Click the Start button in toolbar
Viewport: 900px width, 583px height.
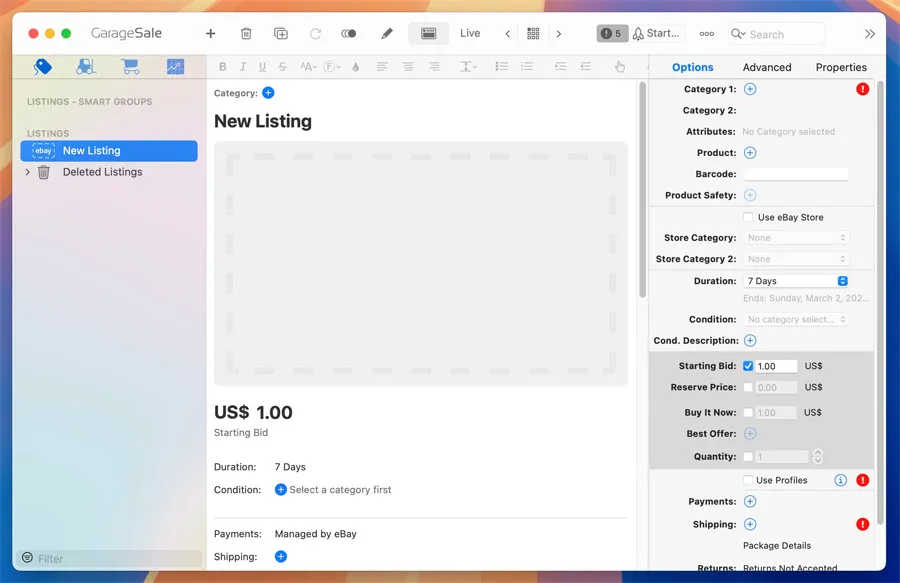pos(658,34)
